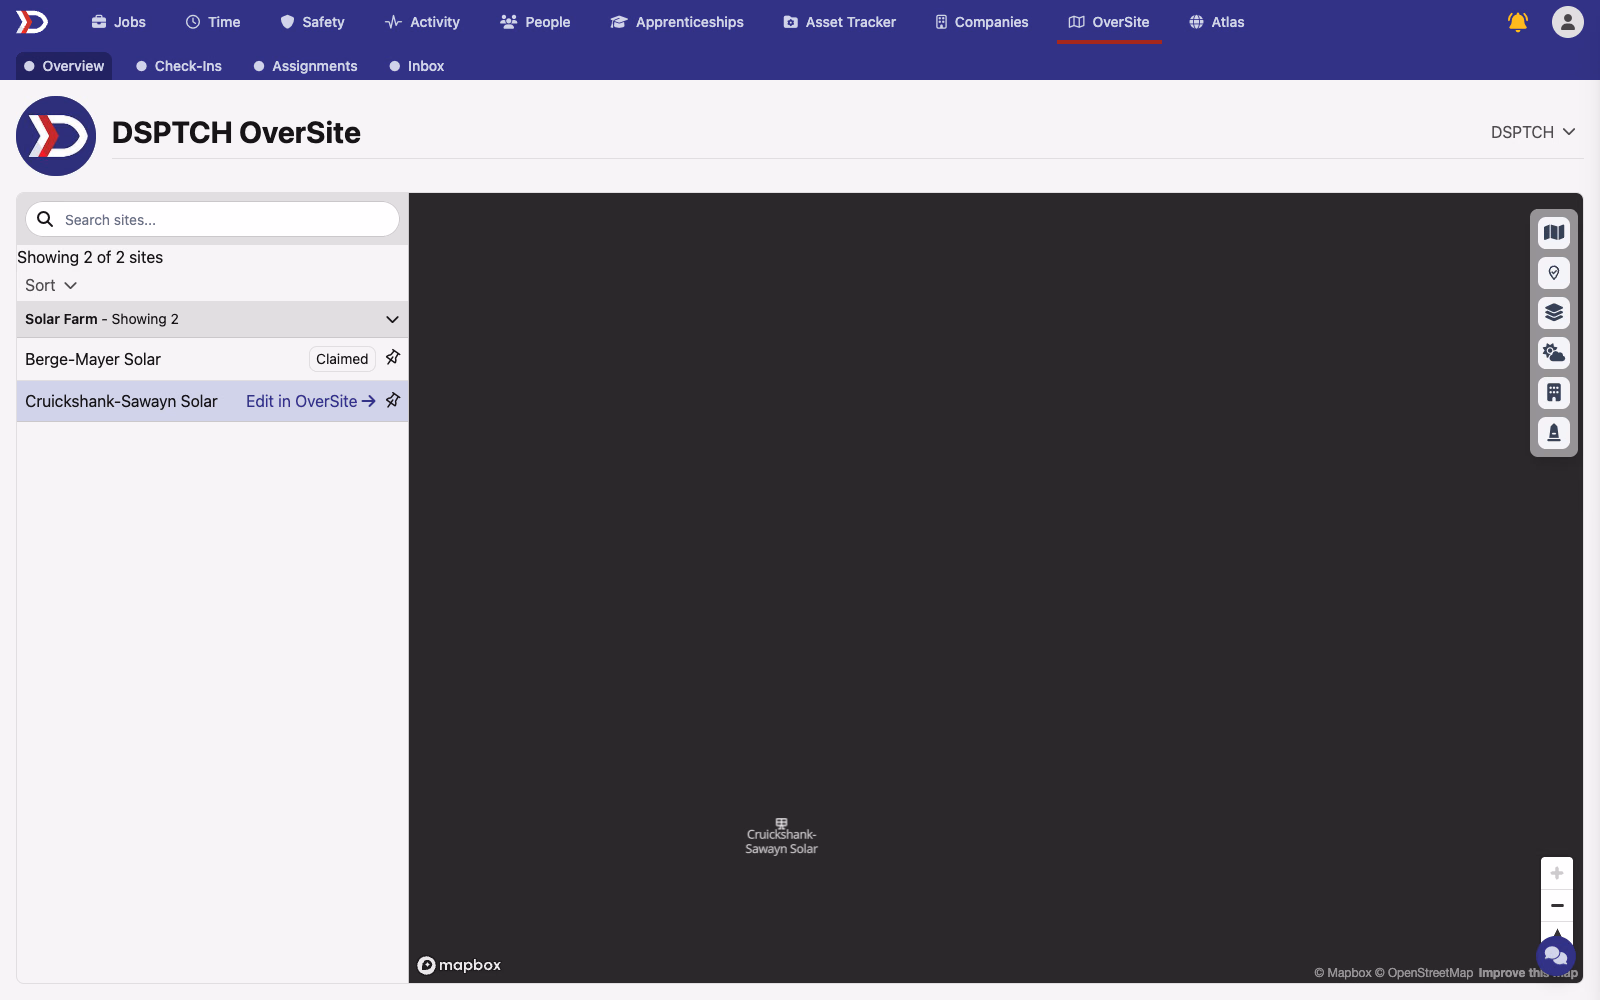Open the Atlas page
This screenshot has height=1000, width=1600.
click(1217, 22)
